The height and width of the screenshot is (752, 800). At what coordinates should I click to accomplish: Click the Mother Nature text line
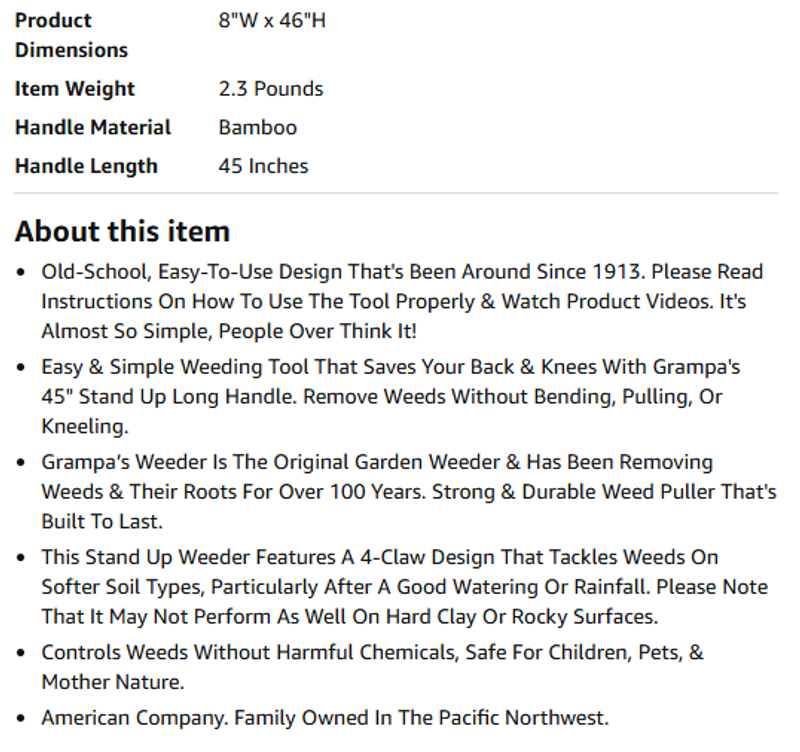pos(113,682)
